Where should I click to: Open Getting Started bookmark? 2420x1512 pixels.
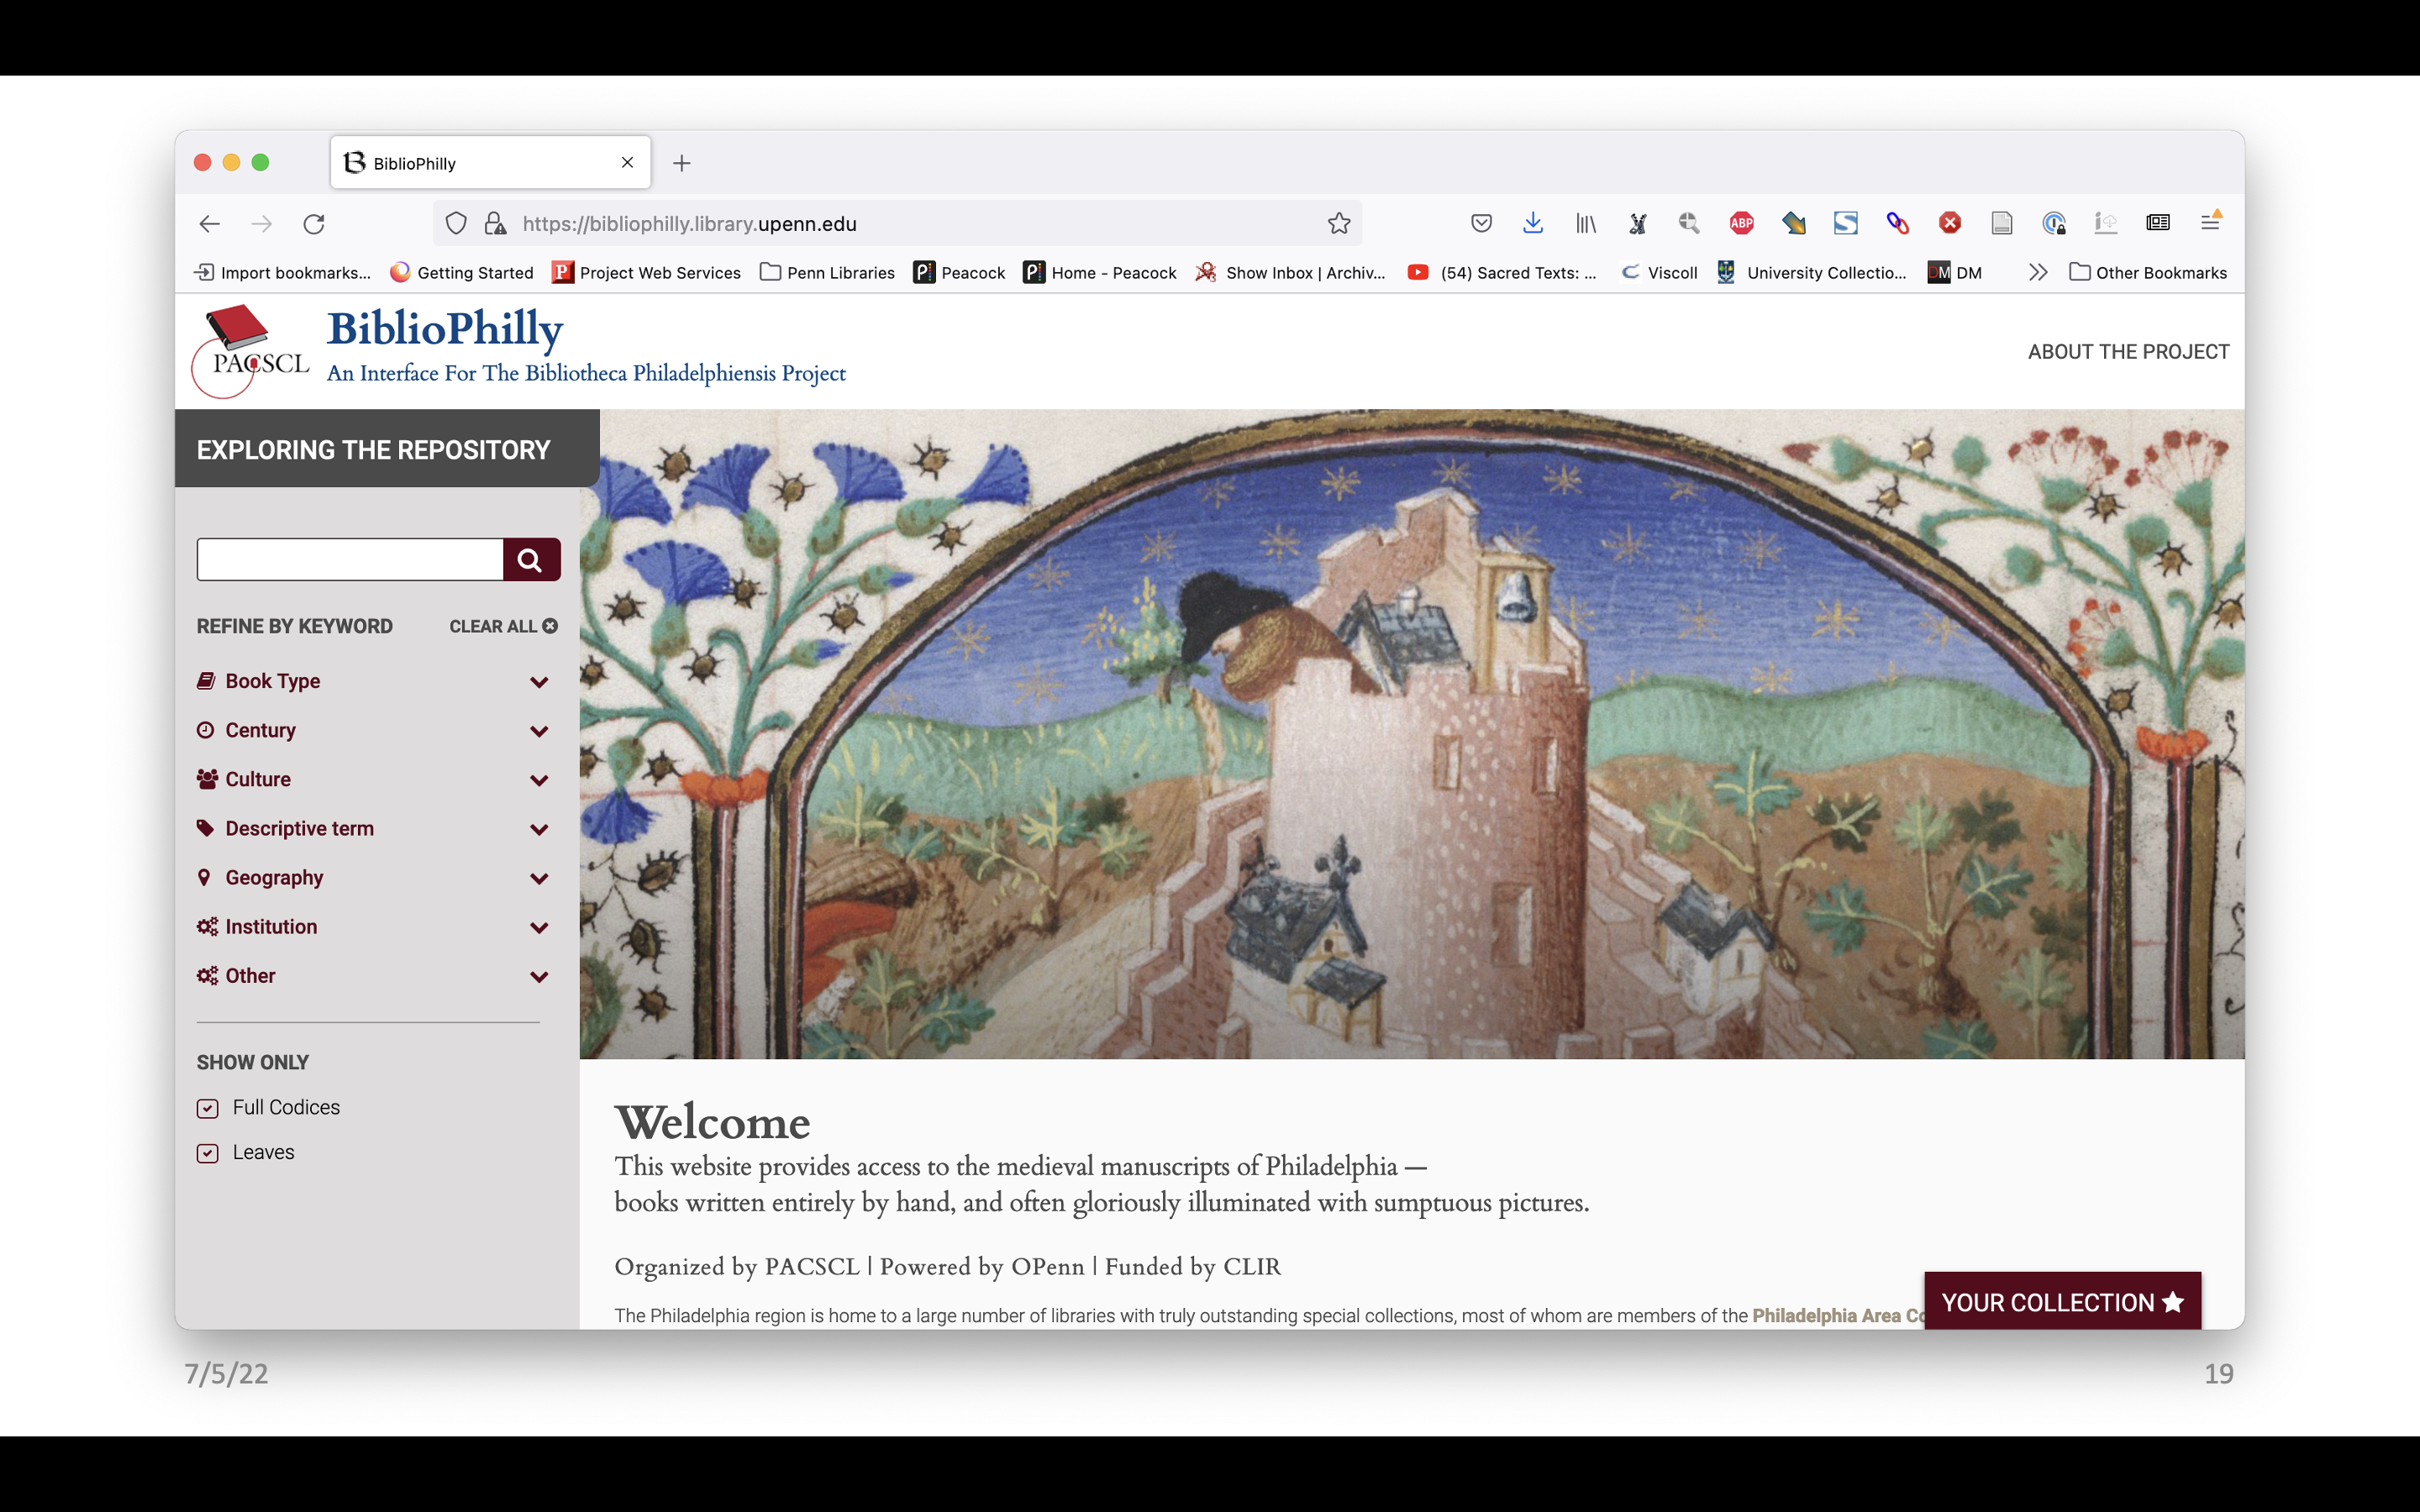[462, 273]
